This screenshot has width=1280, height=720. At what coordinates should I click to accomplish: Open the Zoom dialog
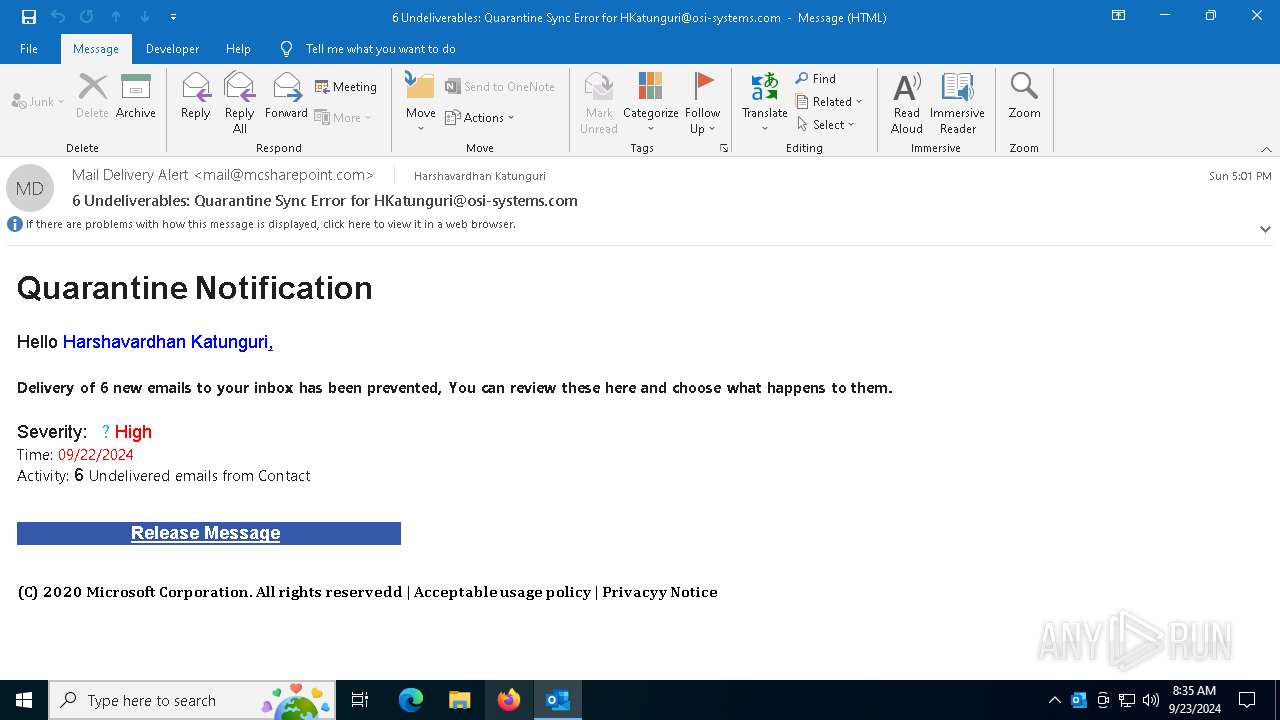(x=1024, y=96)
